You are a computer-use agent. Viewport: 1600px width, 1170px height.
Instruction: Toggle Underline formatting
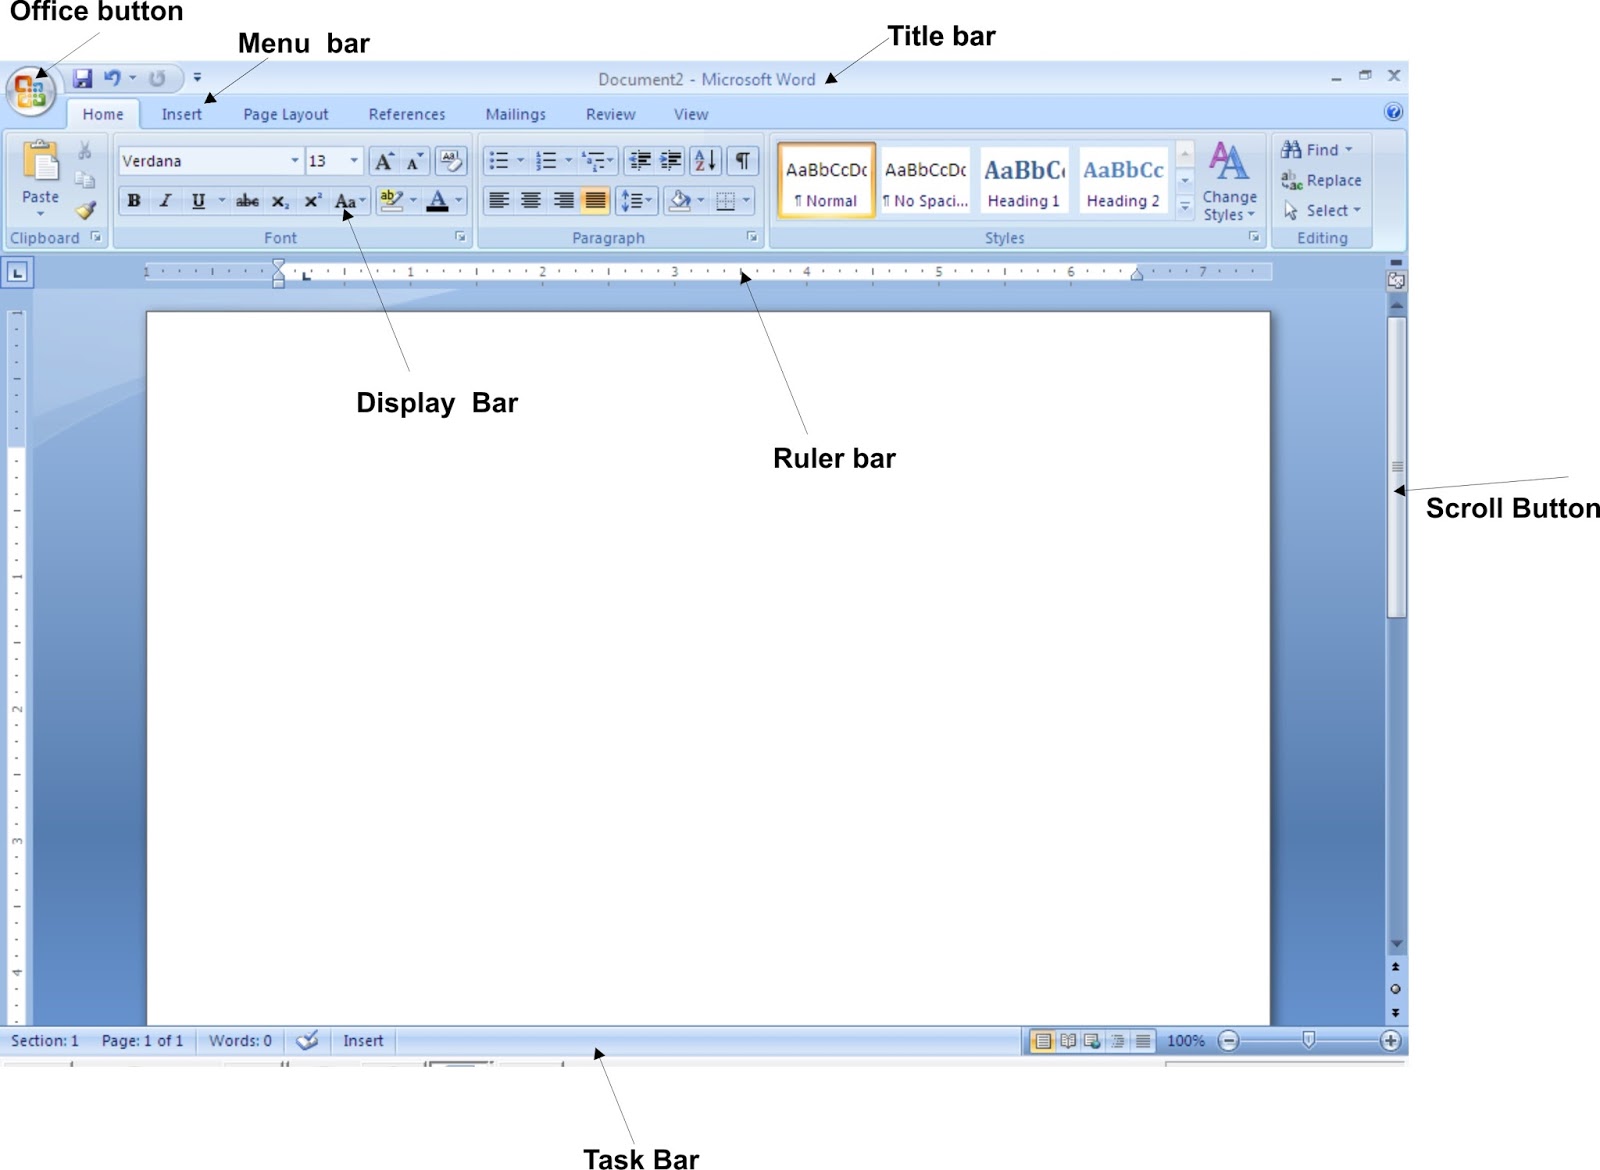[x=198, y=201]
